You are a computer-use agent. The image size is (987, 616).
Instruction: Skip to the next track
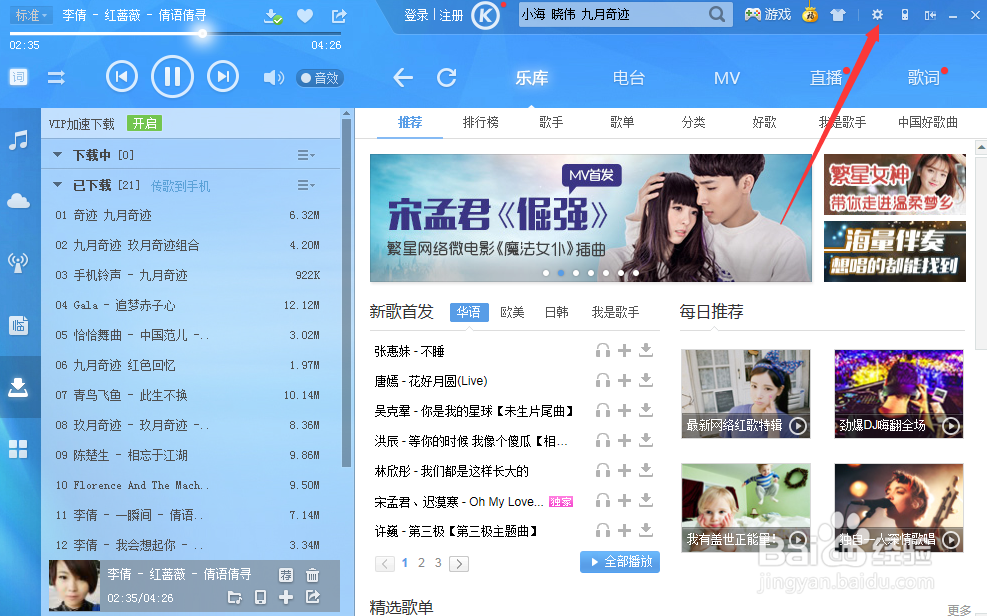point(223,77)
